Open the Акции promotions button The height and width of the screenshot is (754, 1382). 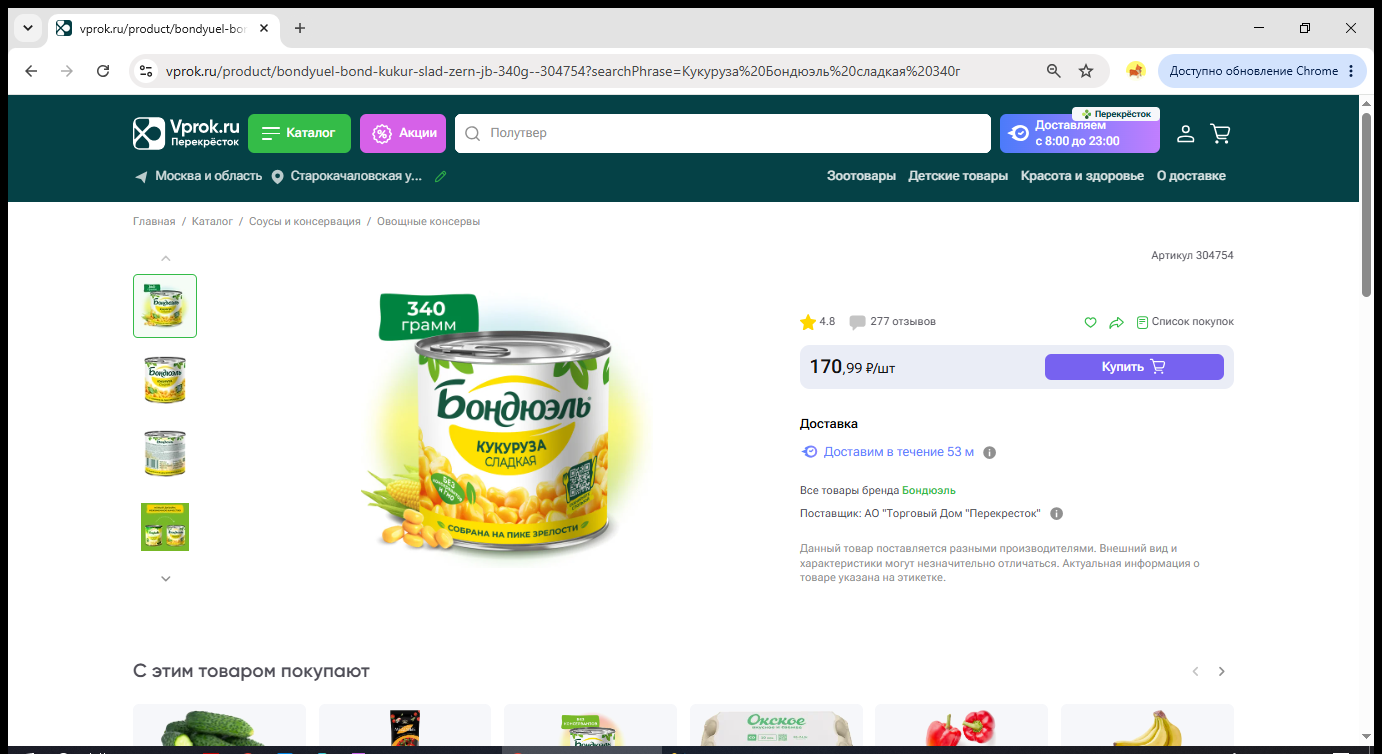403,134
